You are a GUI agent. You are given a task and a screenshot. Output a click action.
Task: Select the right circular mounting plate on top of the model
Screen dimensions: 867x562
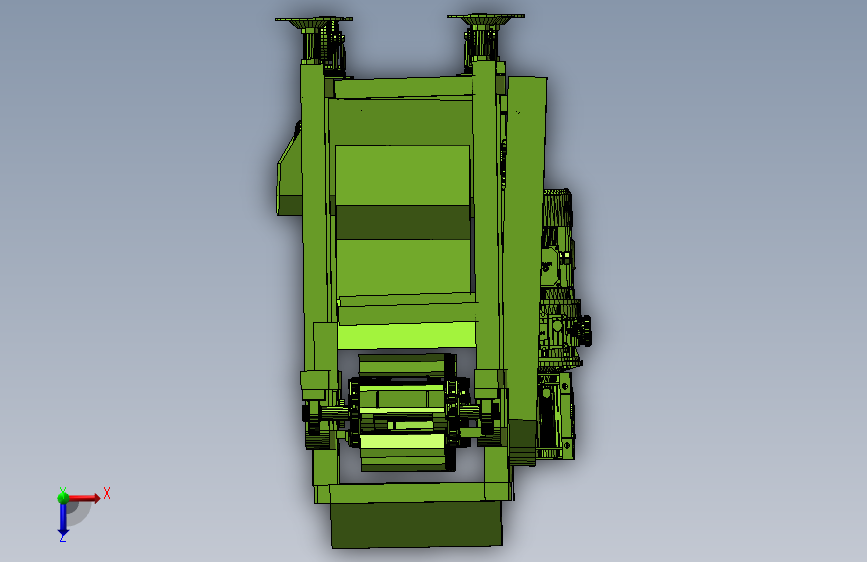(486, 17)
